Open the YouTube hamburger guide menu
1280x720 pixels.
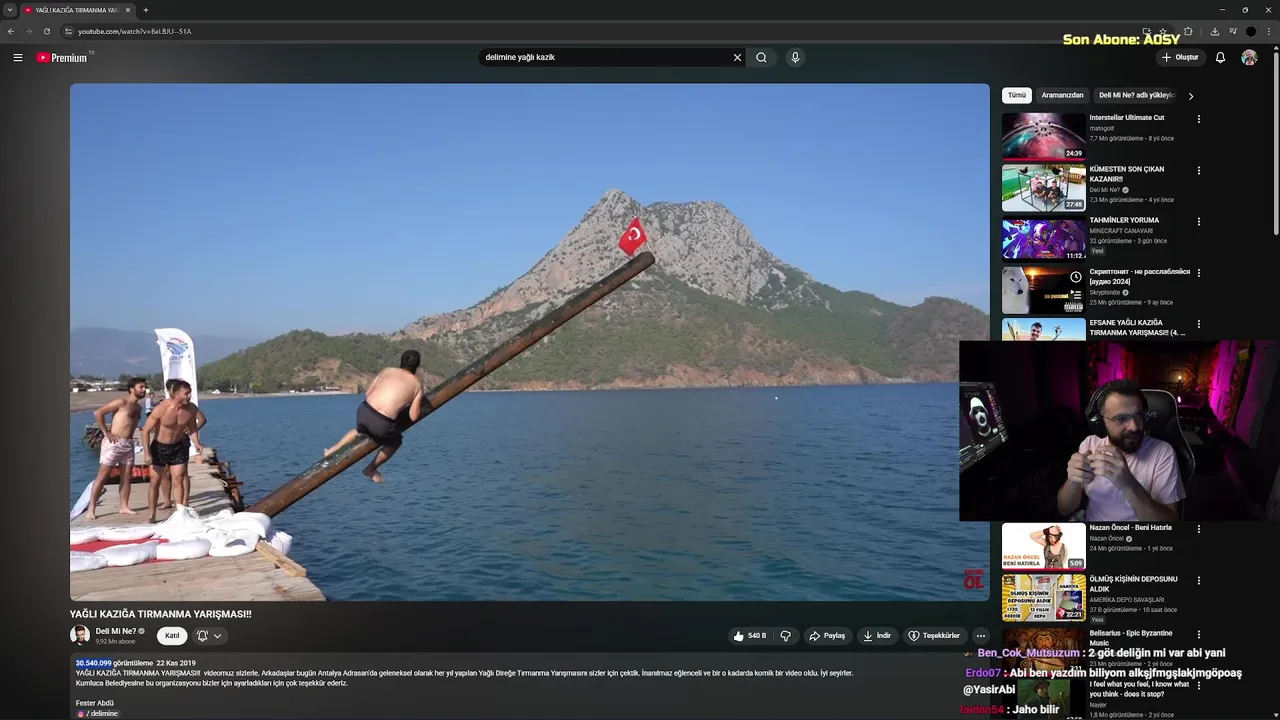point(18,58)
